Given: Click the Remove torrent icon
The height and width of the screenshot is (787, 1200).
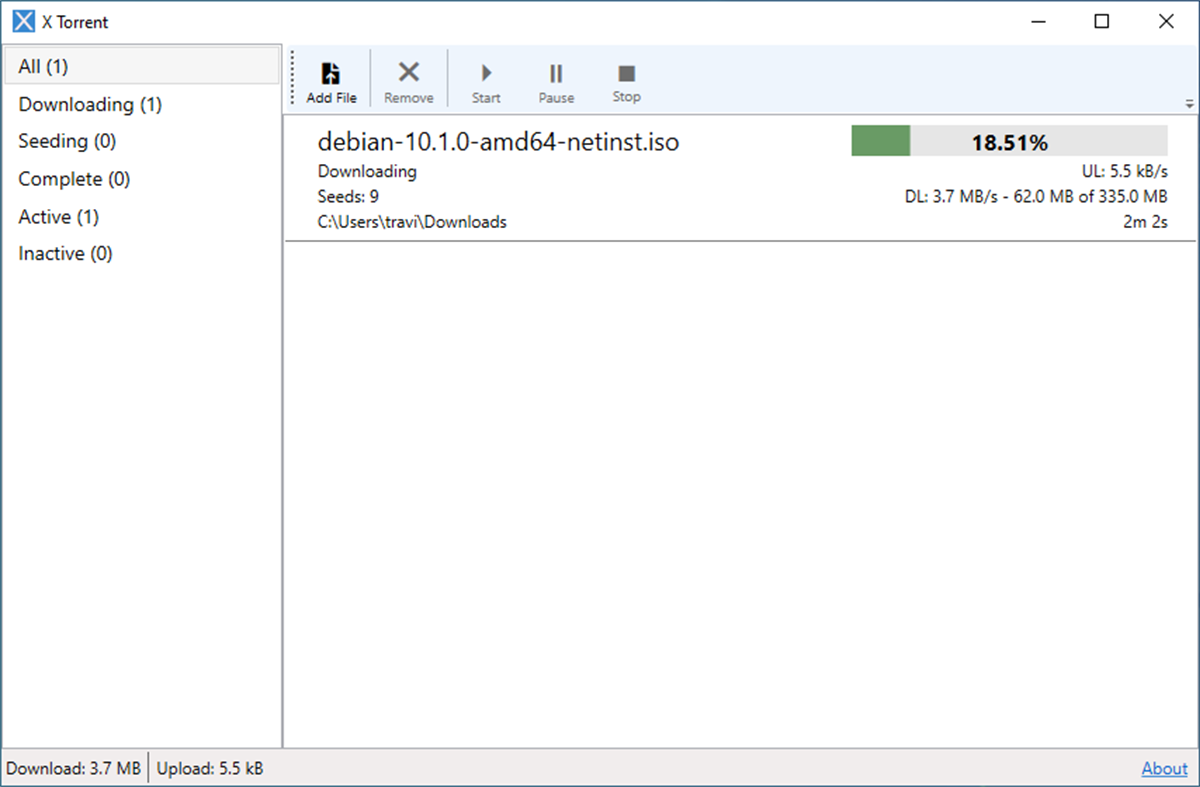Looking at the screenshot, I should pyautogui.click(x=408, y=80).
